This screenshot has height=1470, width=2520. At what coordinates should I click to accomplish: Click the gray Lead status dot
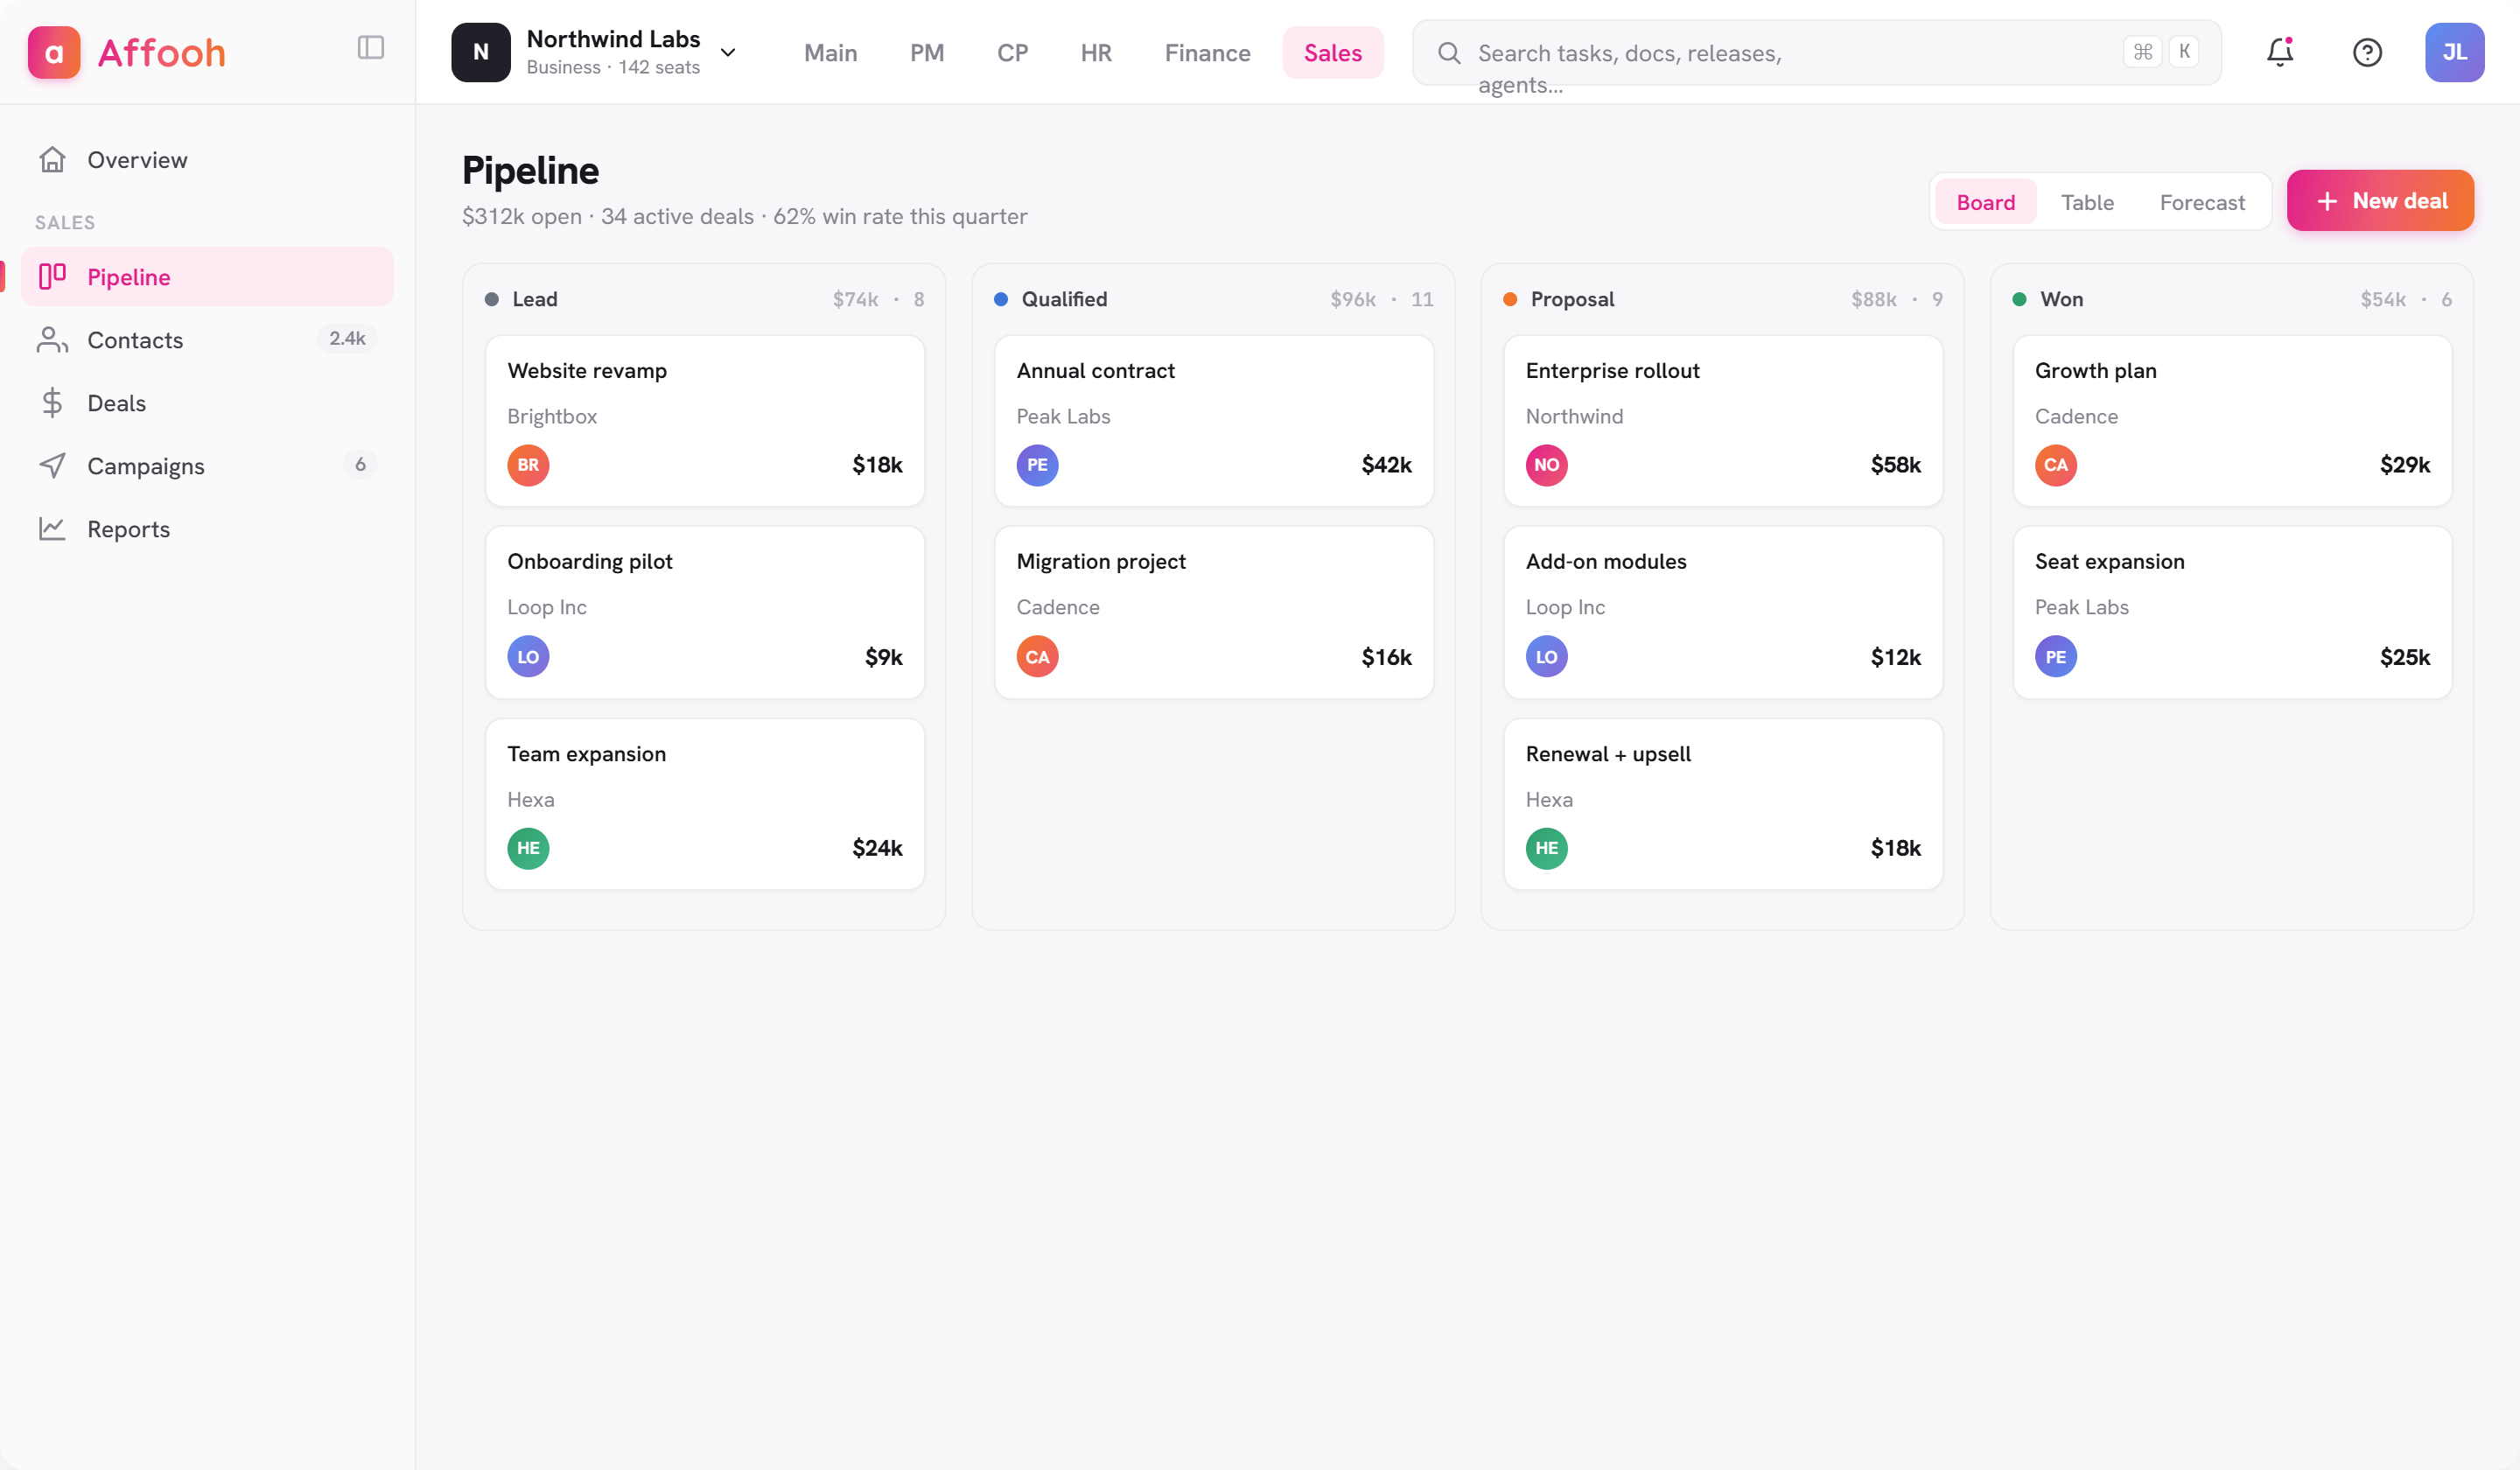[491, 300]
